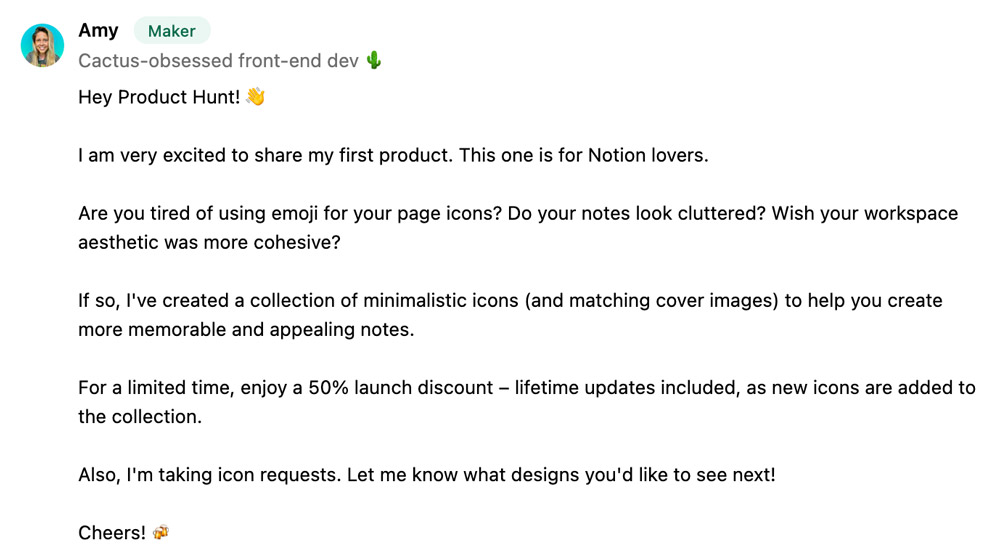
Task: Click the Hey Product Hunt greeting text
Action: [159, 97]
